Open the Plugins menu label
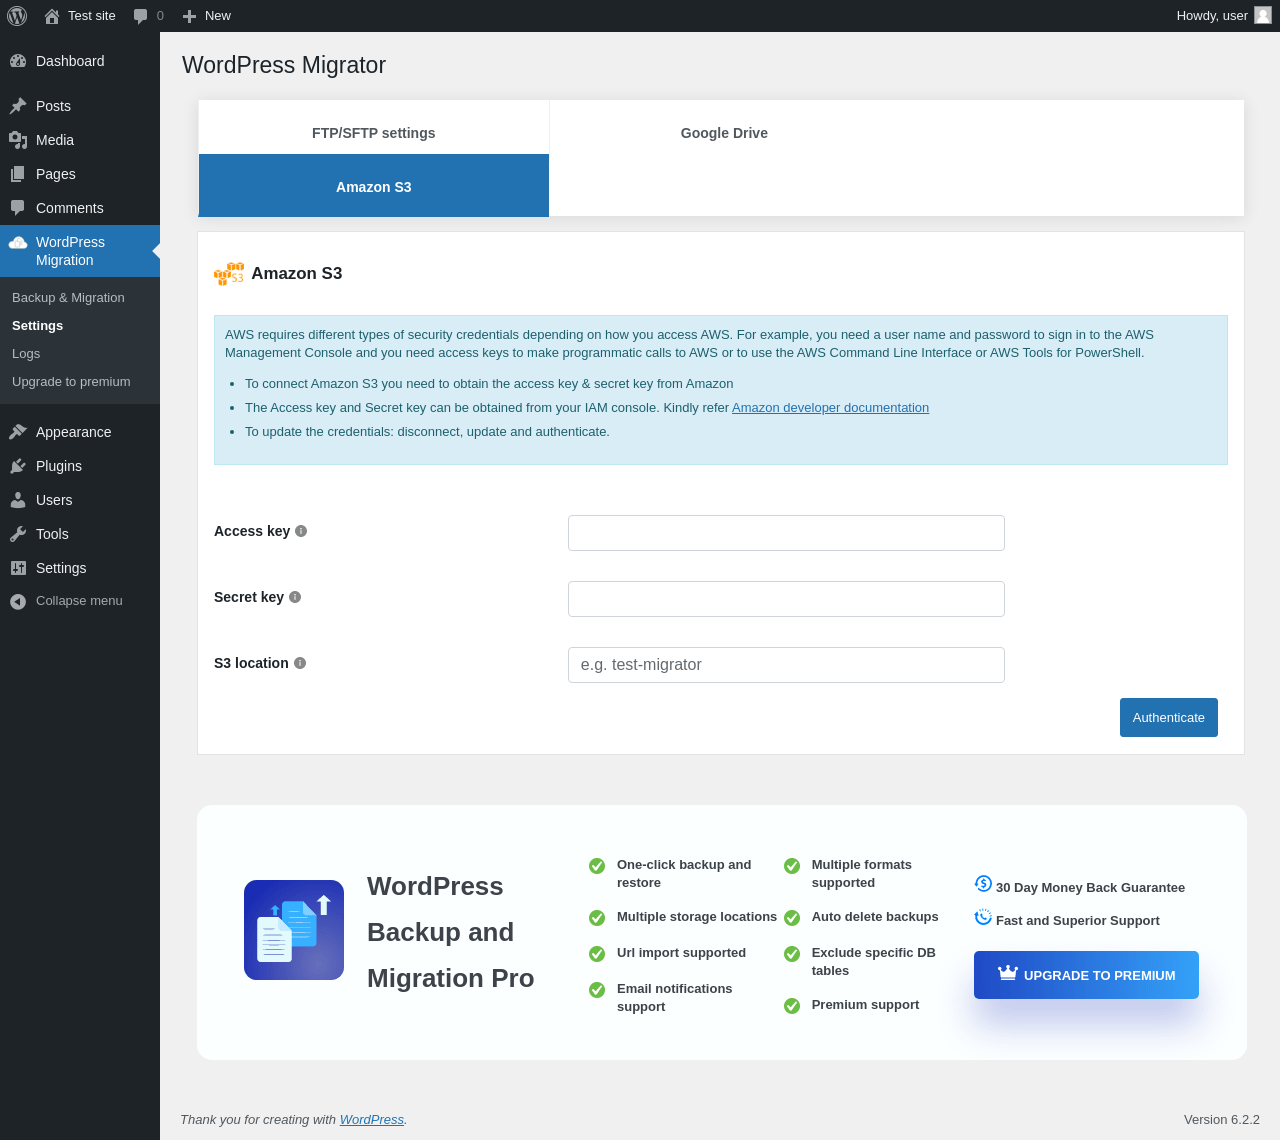The width and height of the screenshot is (1280, 1140). 59,466
